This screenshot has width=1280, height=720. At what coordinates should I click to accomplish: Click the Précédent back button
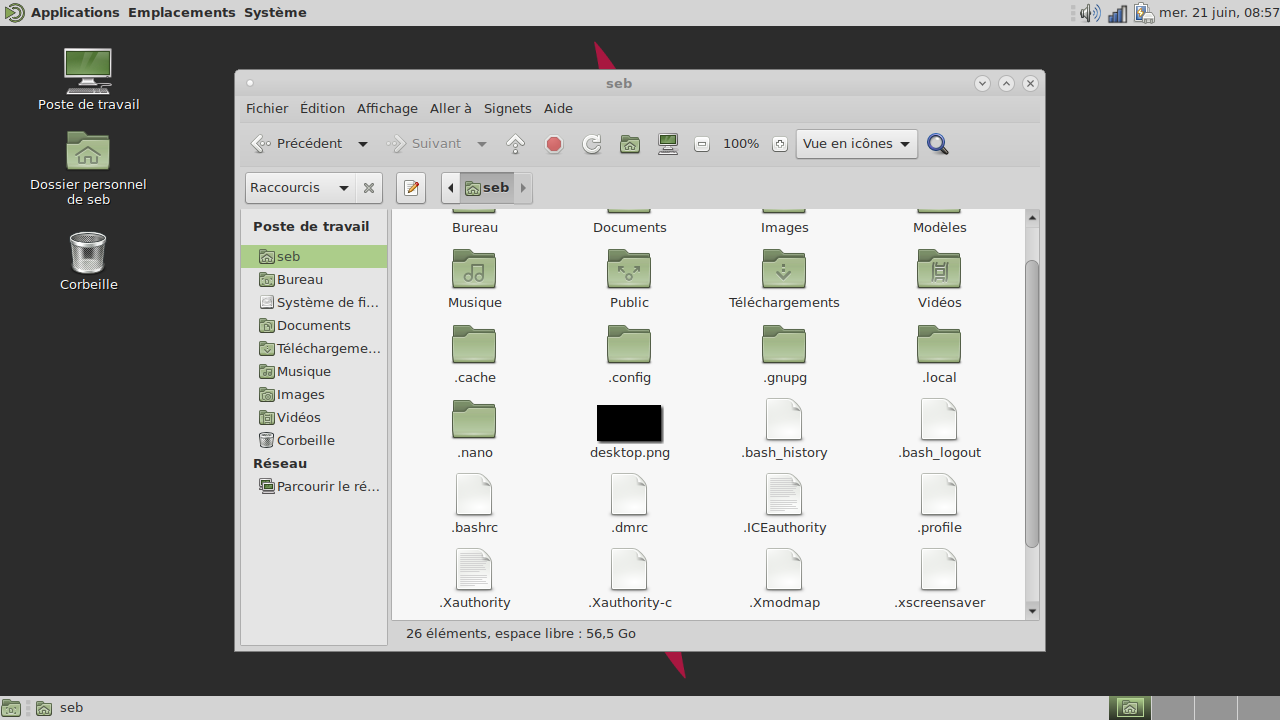298,144
